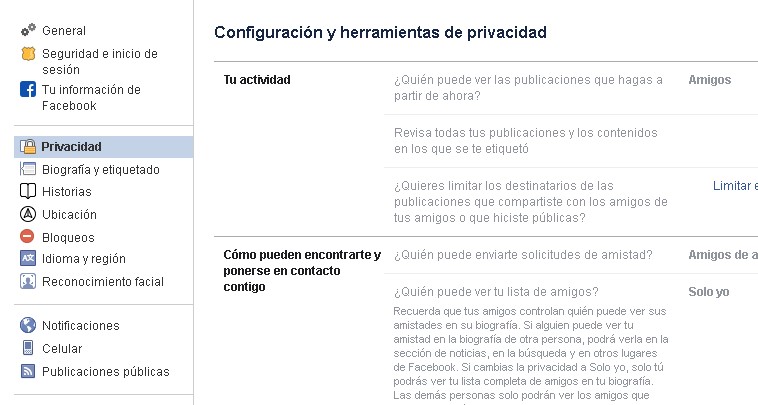Click the Amigos audience value
The image size is (758, 405).
coord(710,80)
